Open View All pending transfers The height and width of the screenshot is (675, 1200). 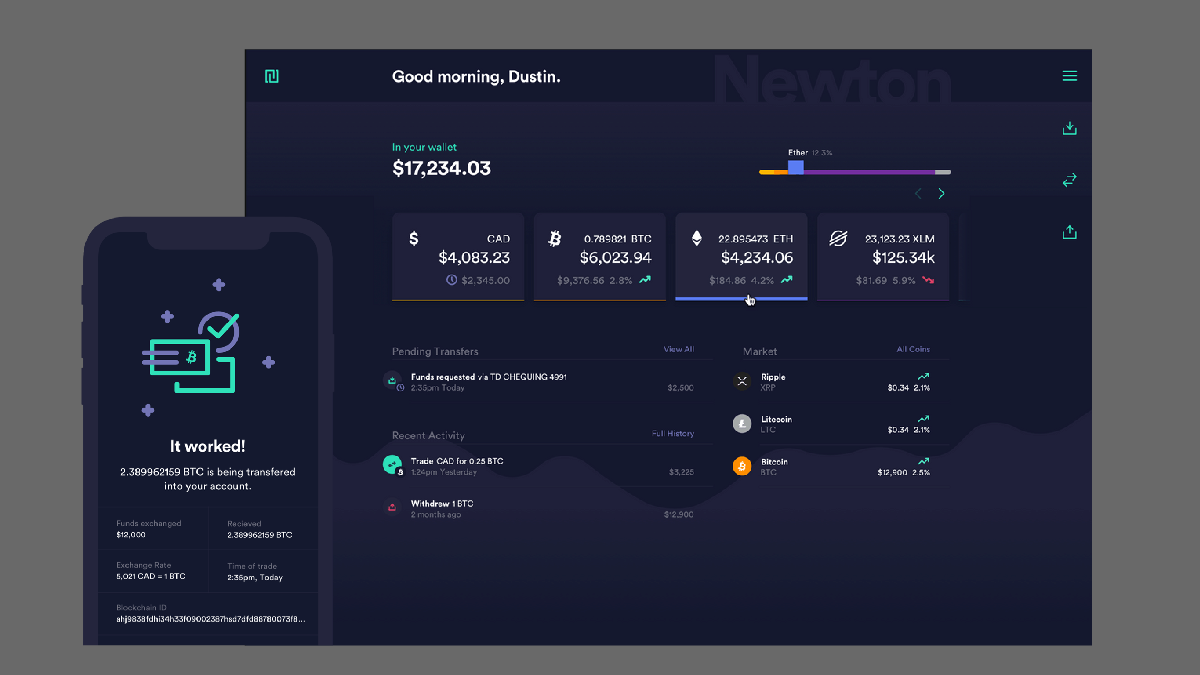pos(678,349)
